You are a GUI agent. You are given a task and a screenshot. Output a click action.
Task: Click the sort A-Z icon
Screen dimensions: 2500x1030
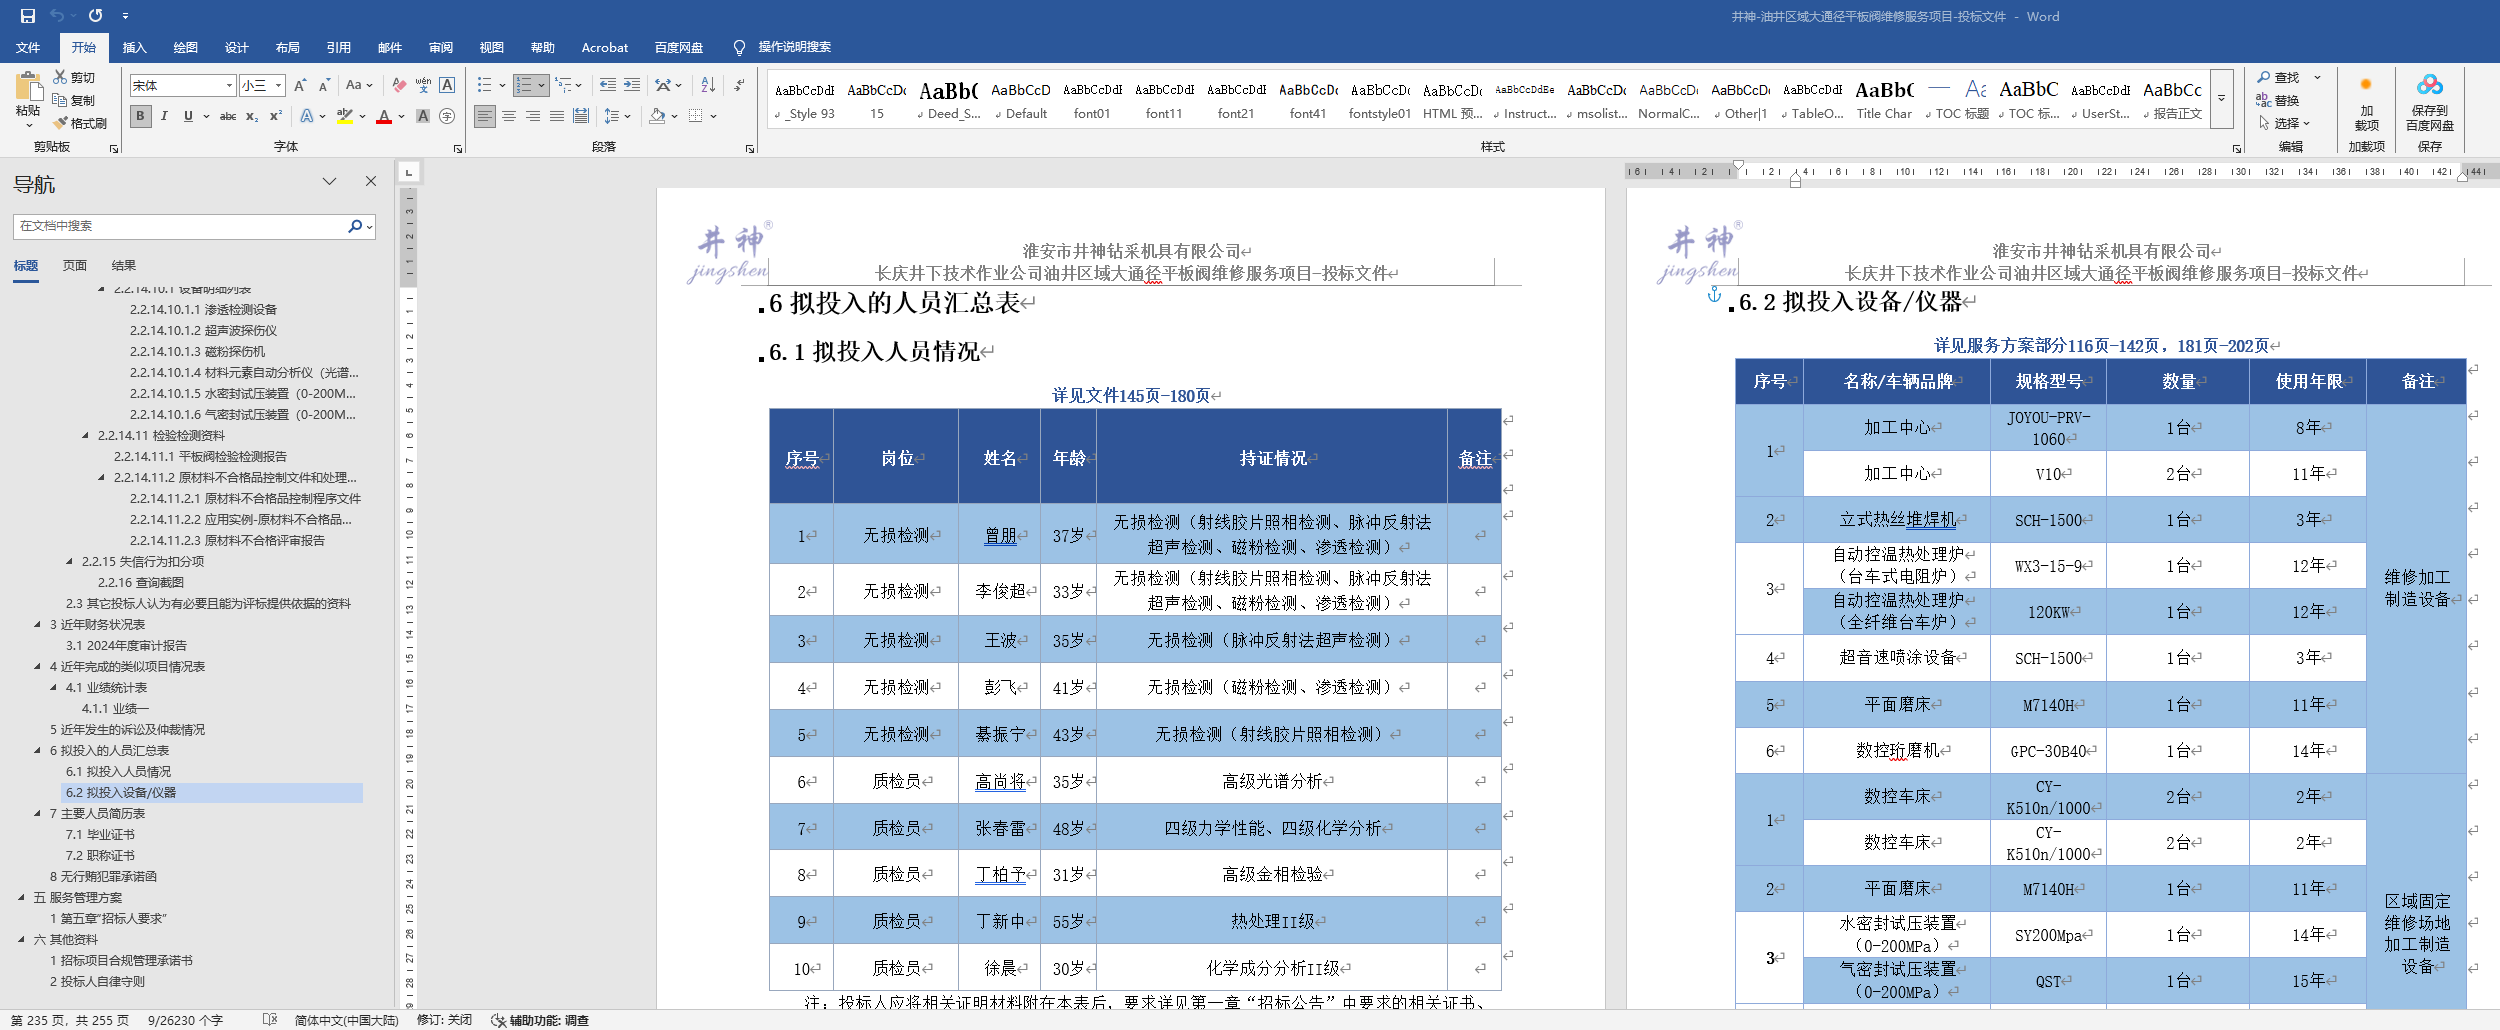click(x=708, y=86)
